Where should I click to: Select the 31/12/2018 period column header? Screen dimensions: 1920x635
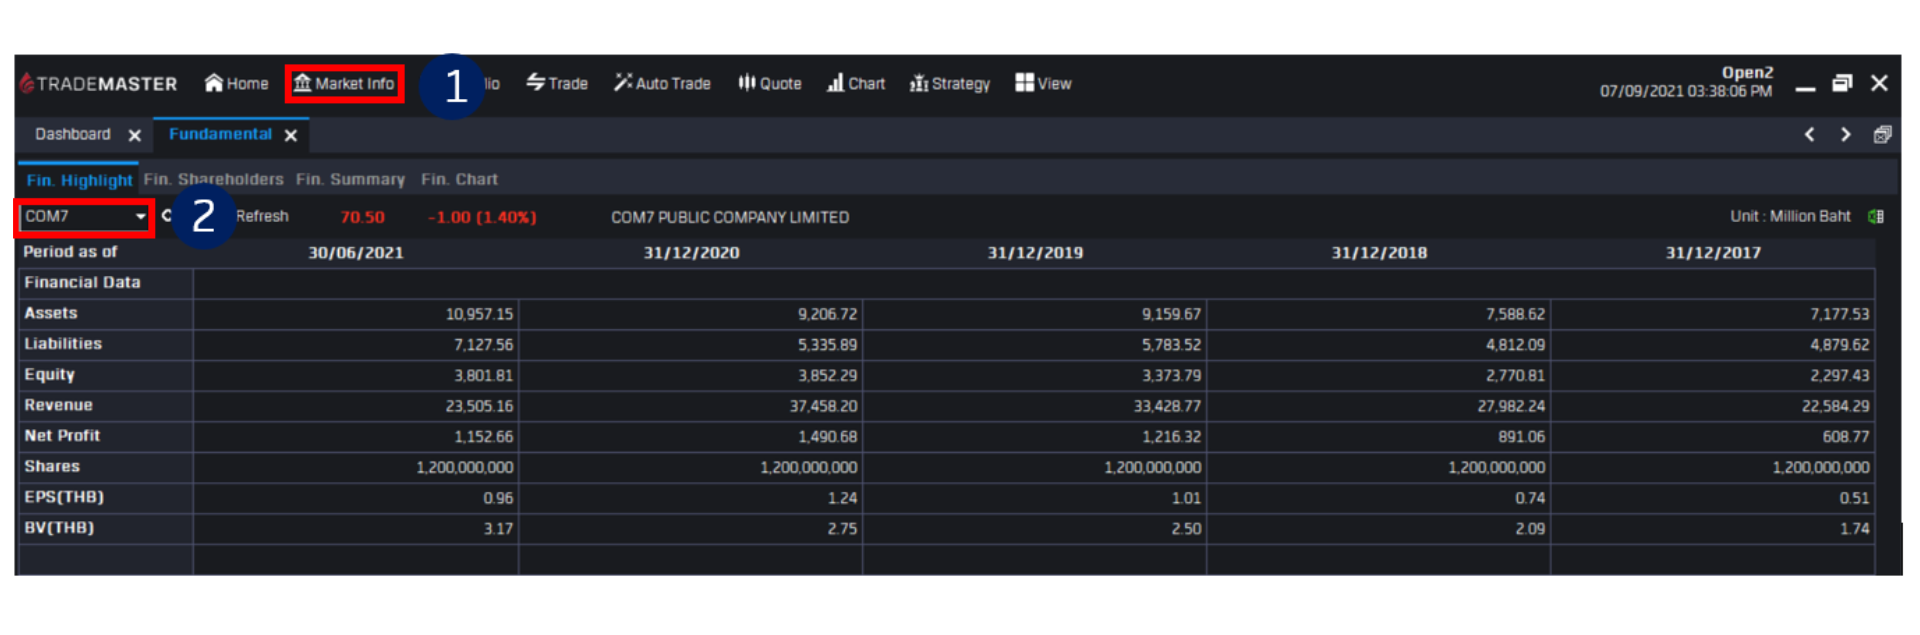point(1379,252)
